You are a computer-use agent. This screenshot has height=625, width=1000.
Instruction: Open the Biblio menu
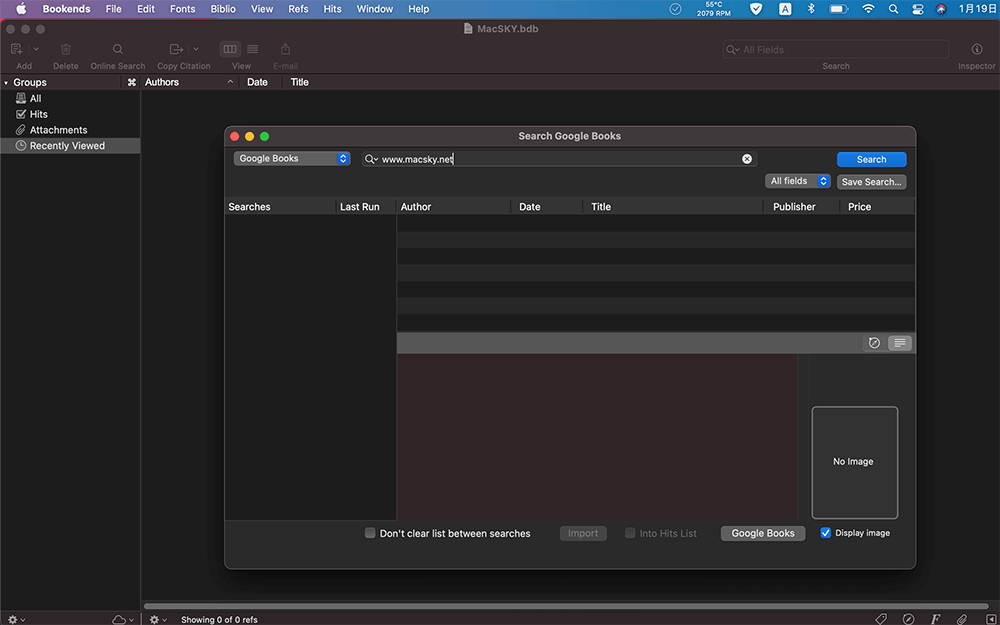coord(223,9)
